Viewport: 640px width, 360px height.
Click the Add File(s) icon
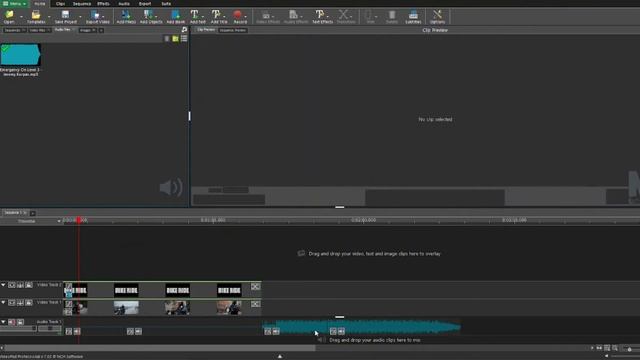click(126, 15)
